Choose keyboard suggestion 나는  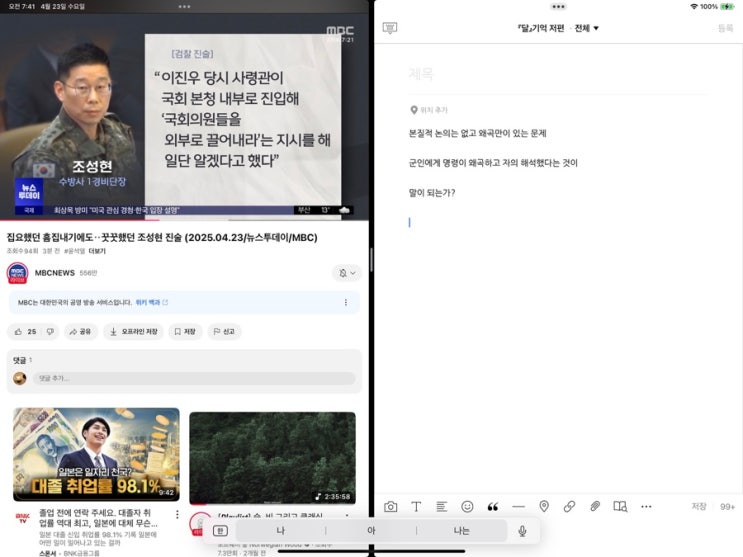point(461,530)
